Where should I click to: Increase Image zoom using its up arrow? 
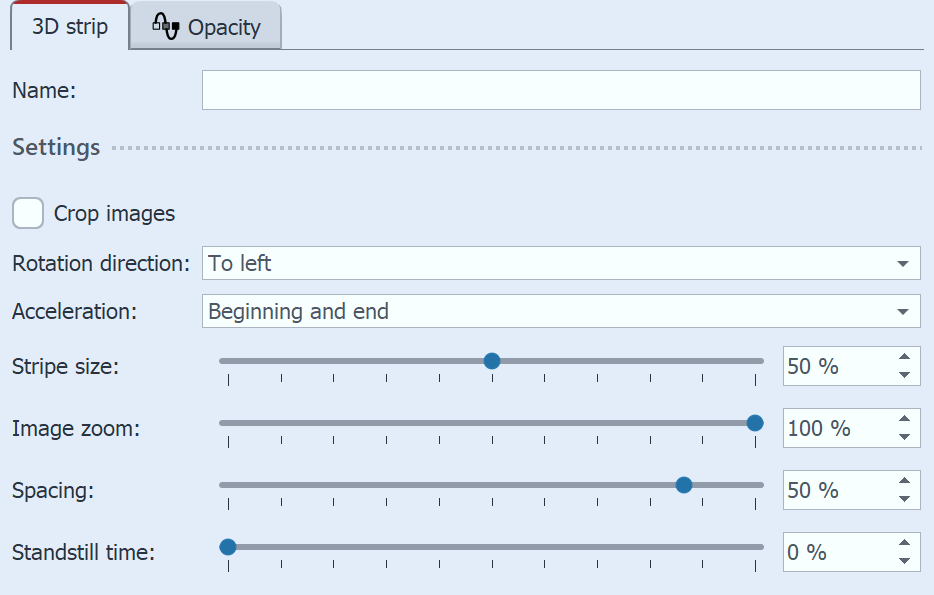[x=904, y=421]
